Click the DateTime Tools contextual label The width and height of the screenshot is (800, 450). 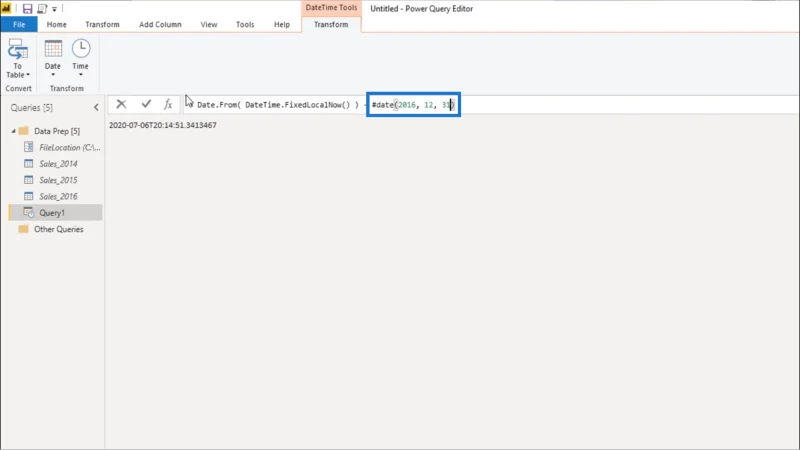(331, 8)
